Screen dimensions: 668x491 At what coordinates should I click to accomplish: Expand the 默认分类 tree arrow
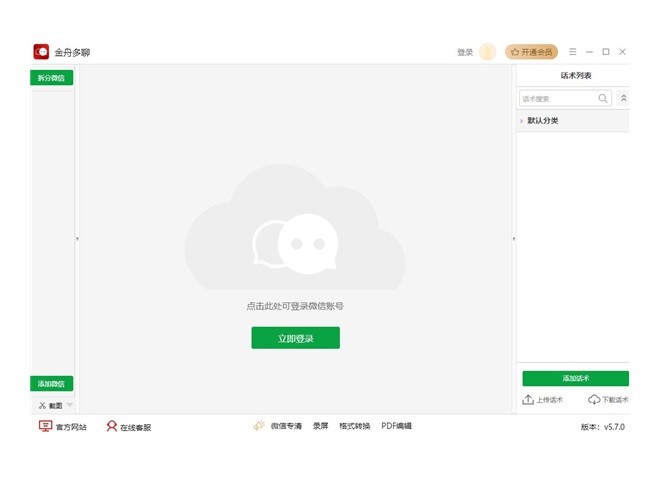tap(521, 121)
